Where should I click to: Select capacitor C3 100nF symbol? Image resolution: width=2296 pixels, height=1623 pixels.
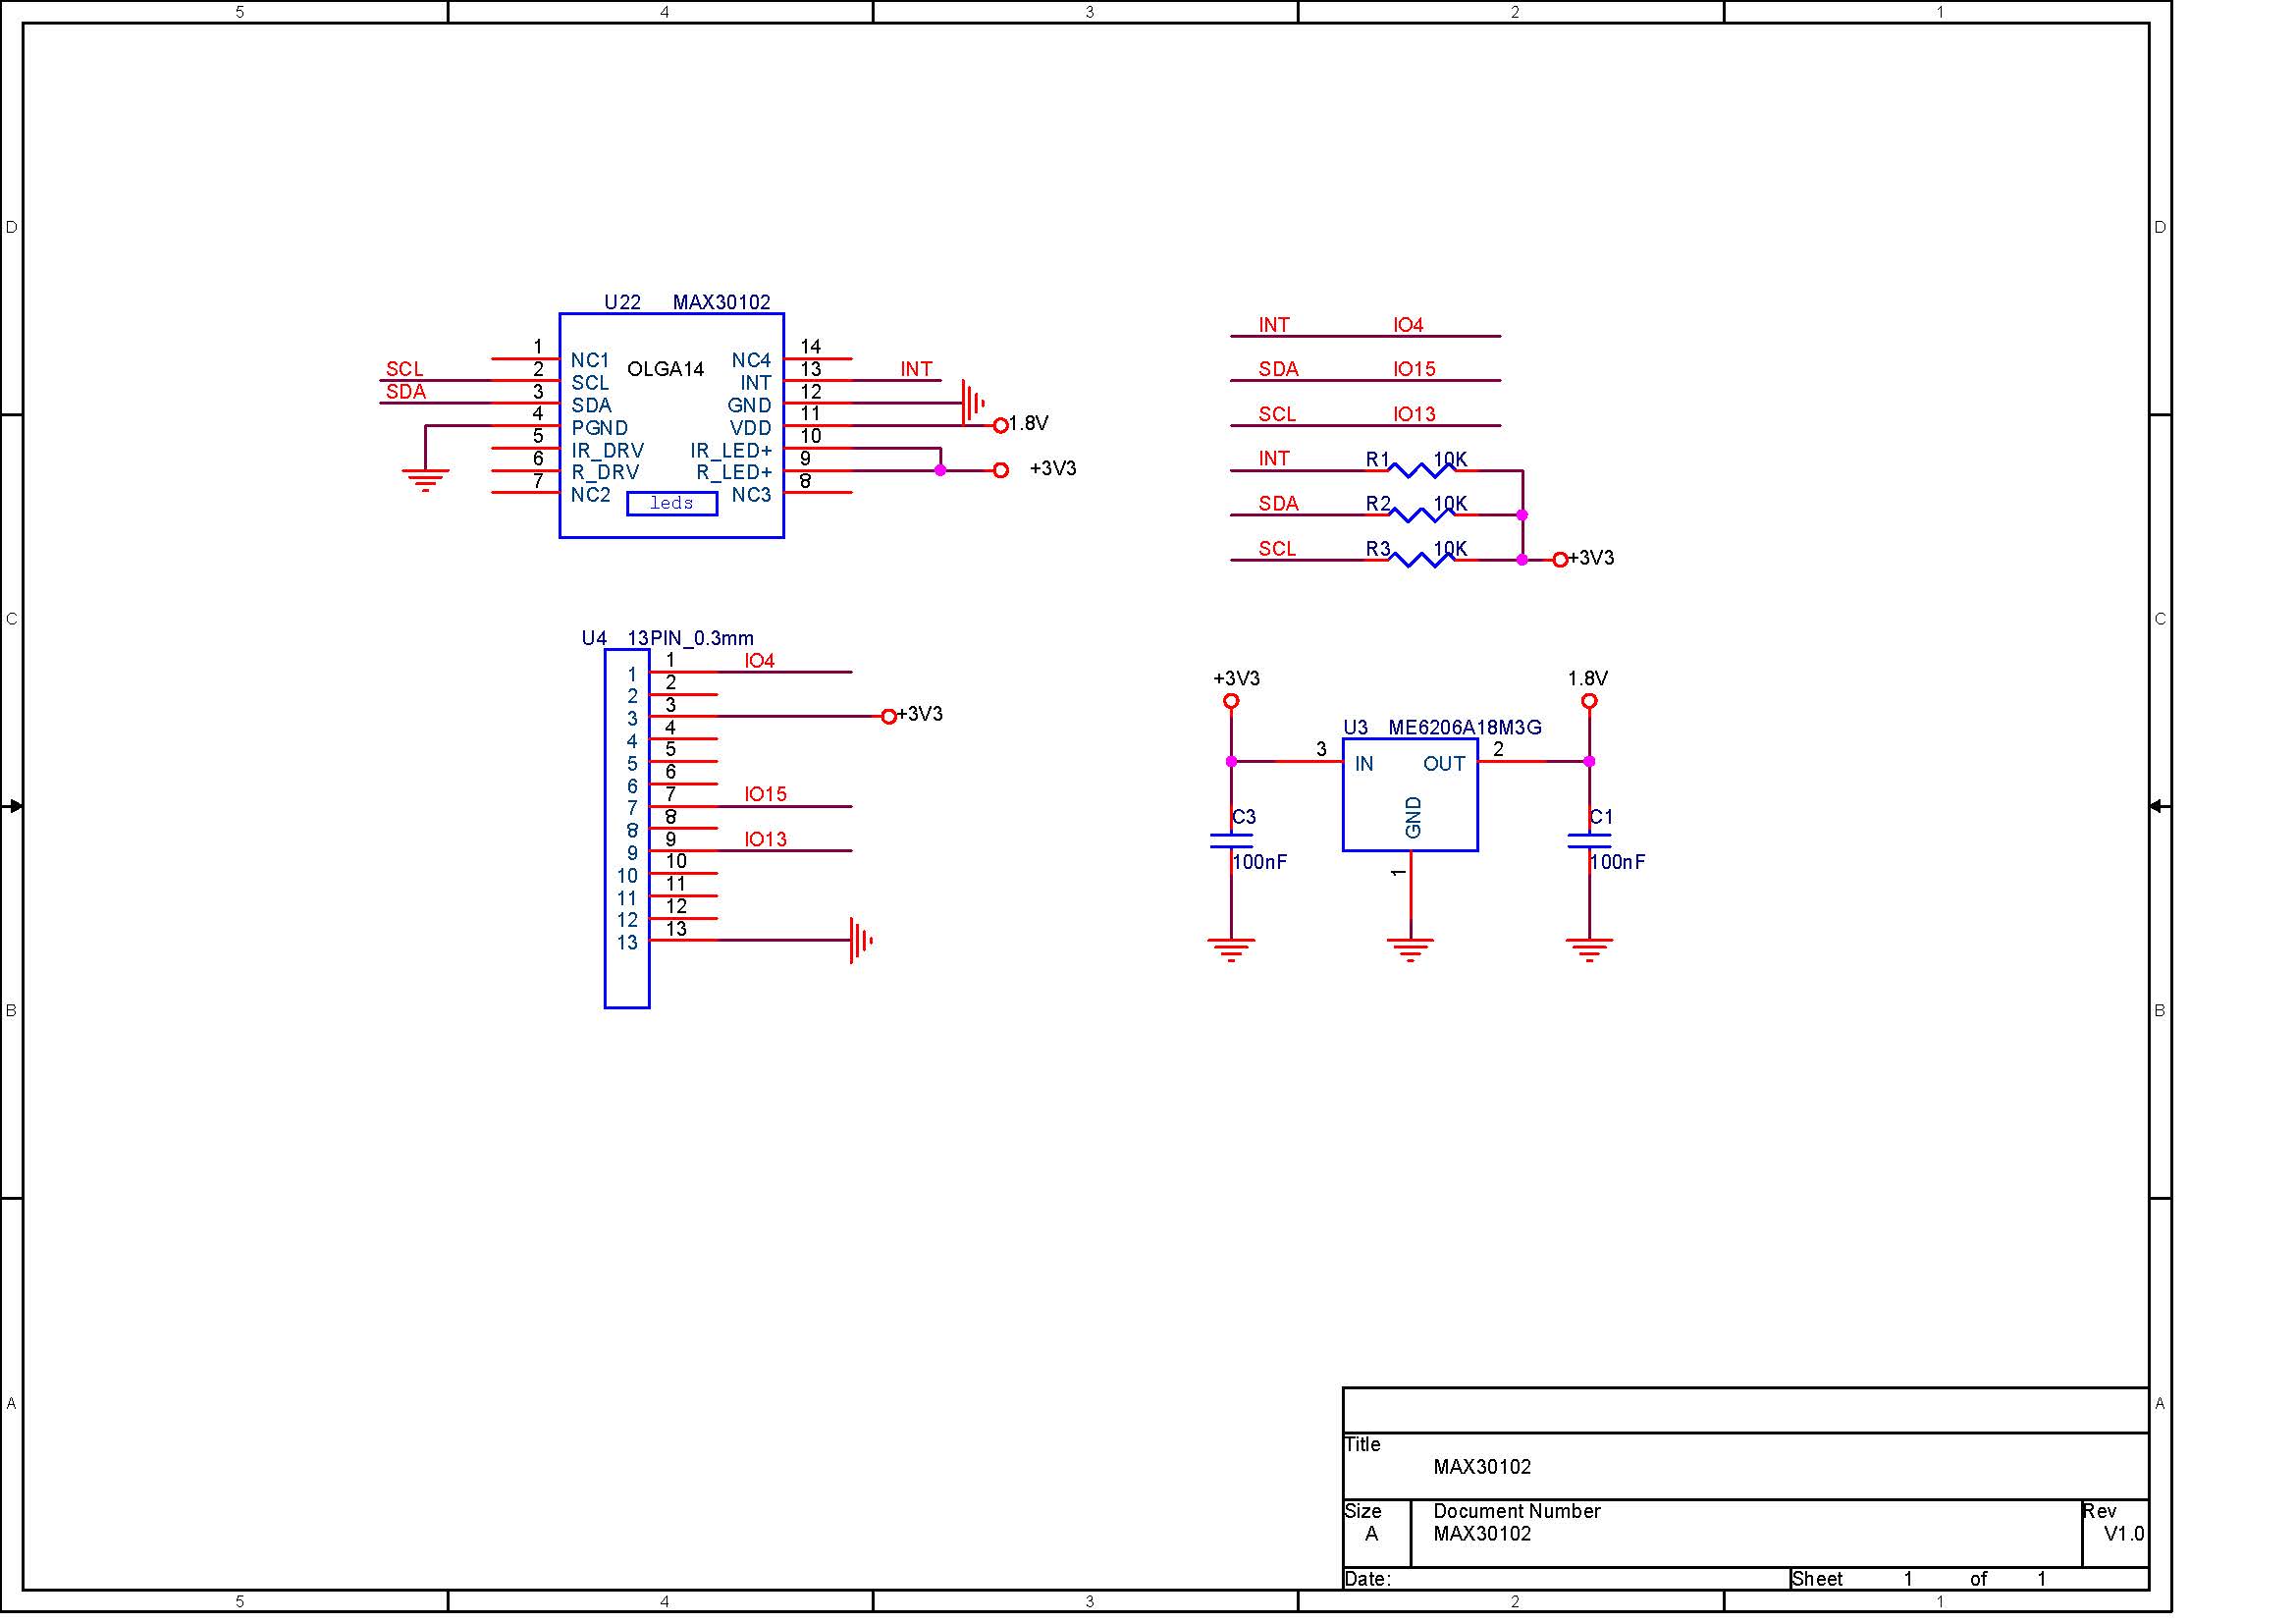click(x=1231, y=841)
